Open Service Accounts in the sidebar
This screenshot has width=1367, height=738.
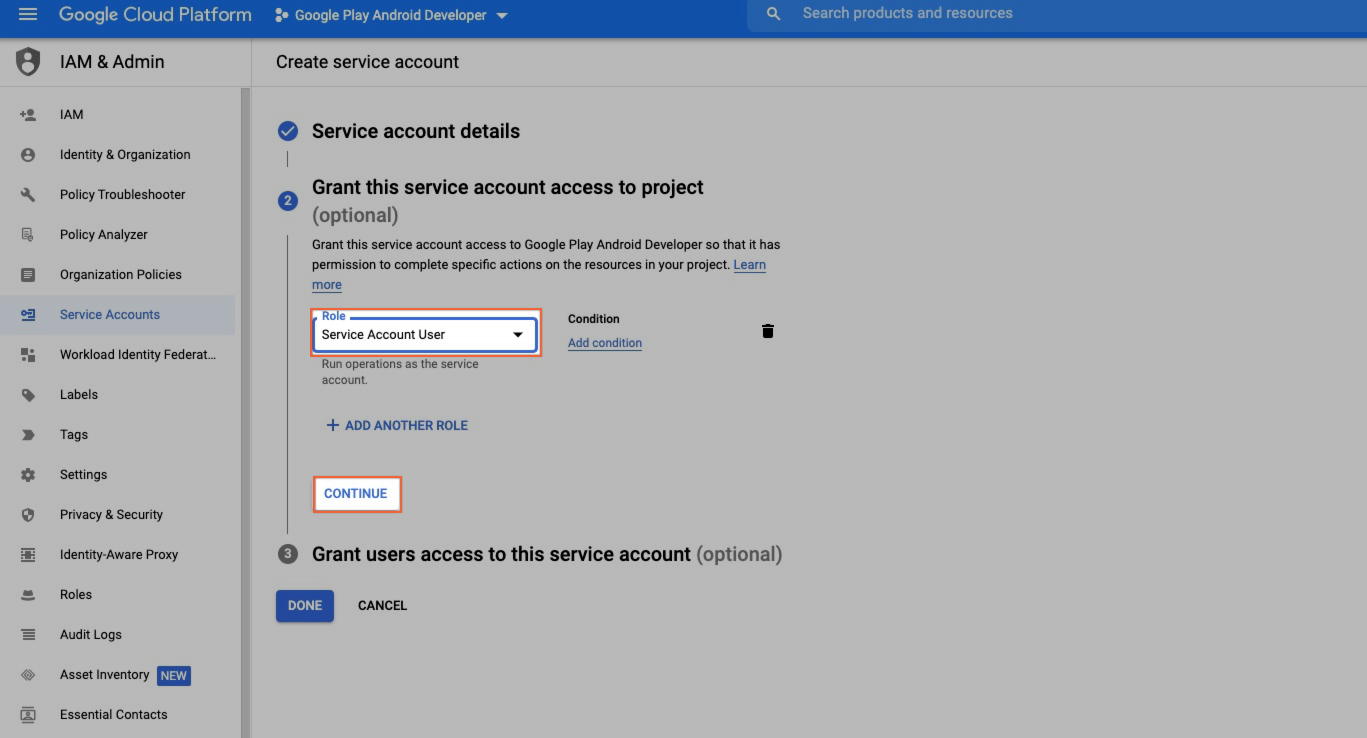tap(110, 315)
